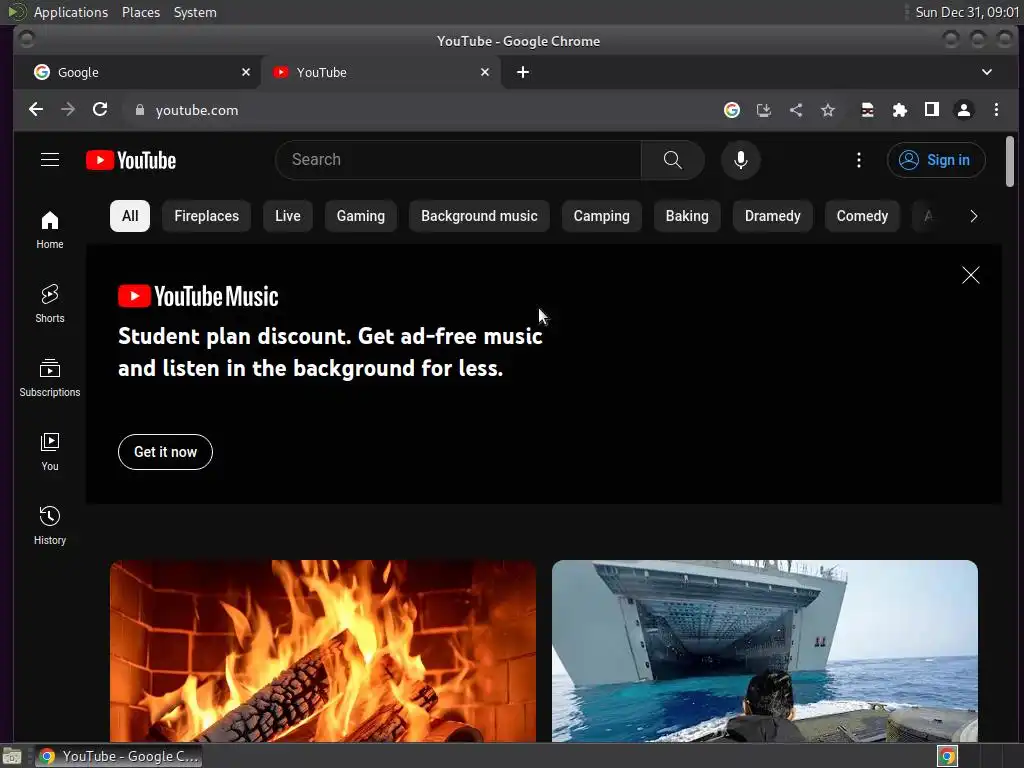Open Chrome three-dot menu
Screen dimensions: 1024x768
click(x=996, y=110)
